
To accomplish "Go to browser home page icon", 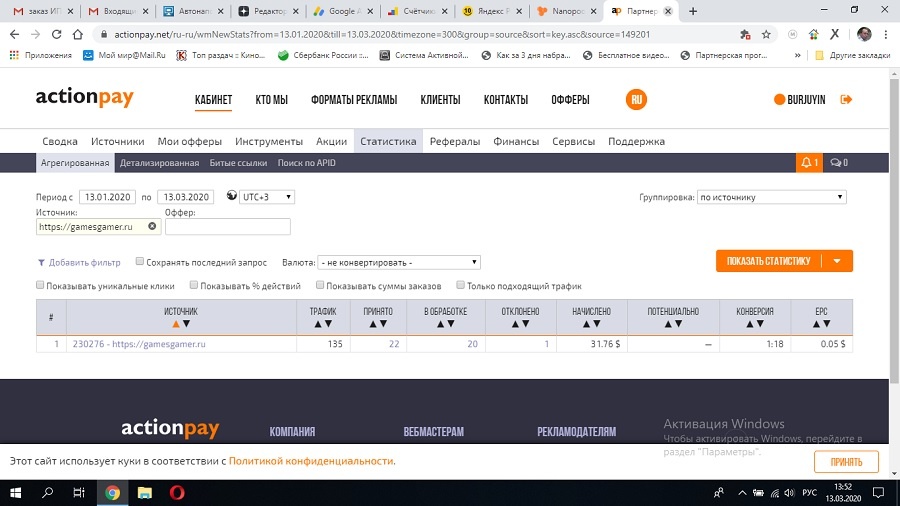I will 77,34.
